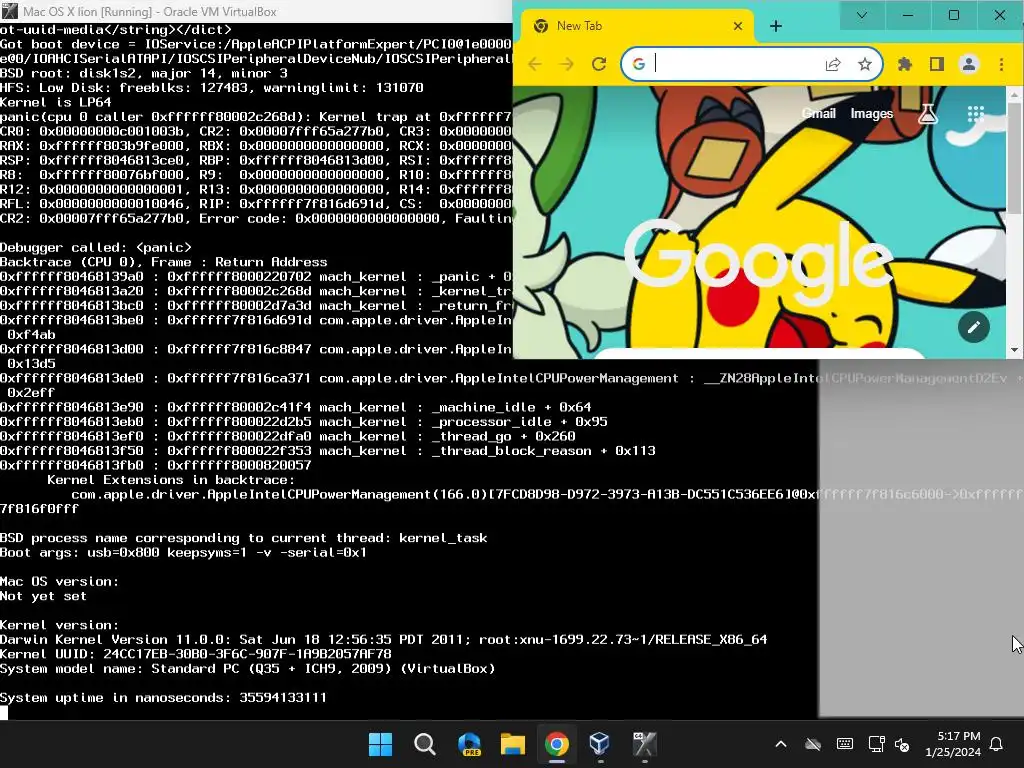Select the New Tab tab
The height and width of the screenshot is (768, 1024).
coord(637,26)
